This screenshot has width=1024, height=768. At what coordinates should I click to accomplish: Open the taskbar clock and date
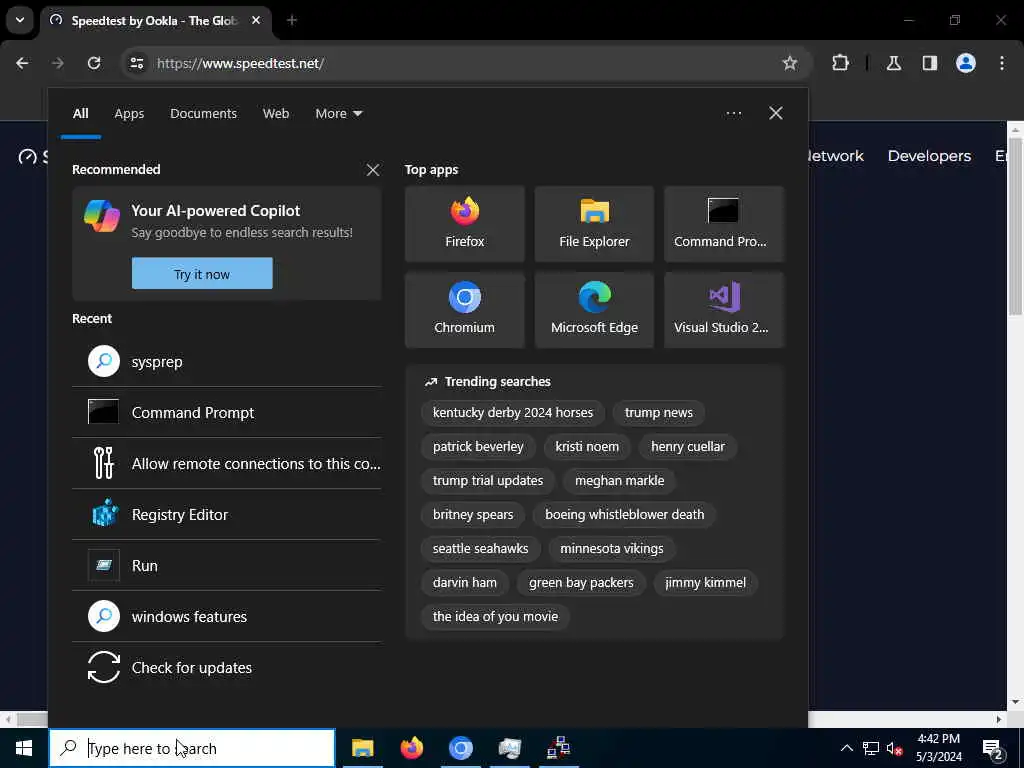(938, 748)
